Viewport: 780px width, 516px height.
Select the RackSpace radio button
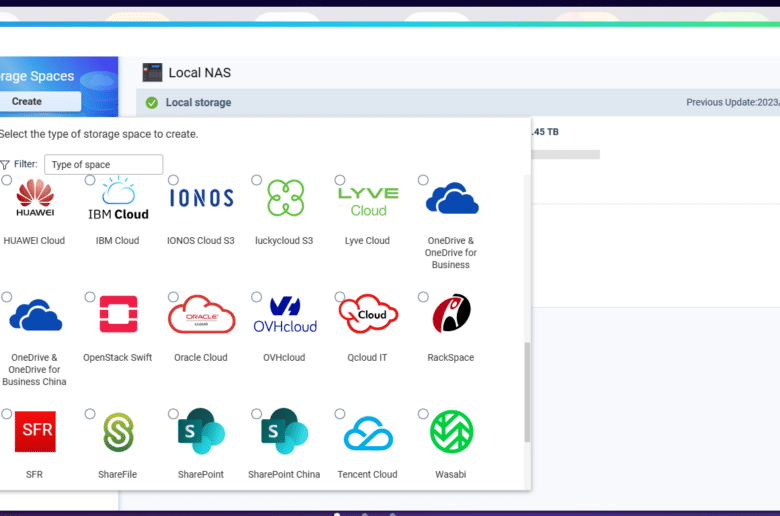pyautogui.click(x=423, y=297)
